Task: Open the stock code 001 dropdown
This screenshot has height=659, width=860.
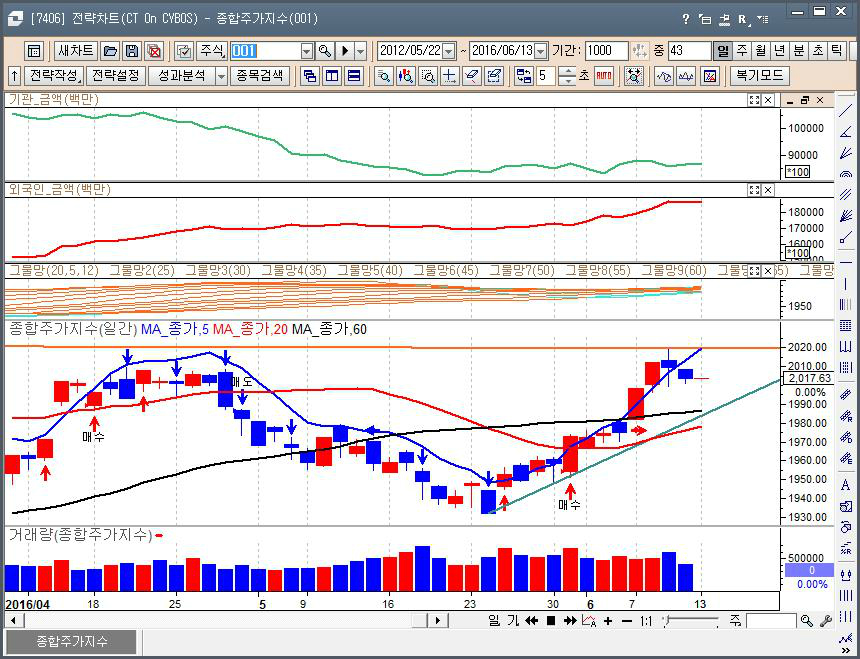Action: 306,51
